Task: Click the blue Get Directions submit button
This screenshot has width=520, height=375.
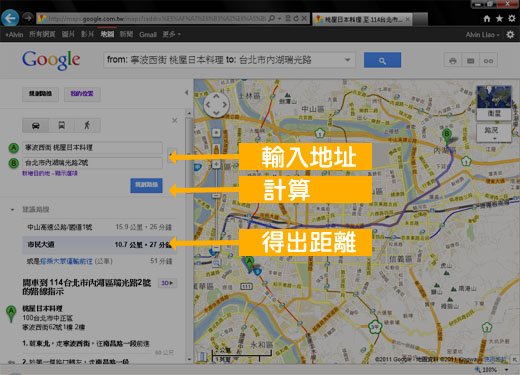Action: point(146,185)
